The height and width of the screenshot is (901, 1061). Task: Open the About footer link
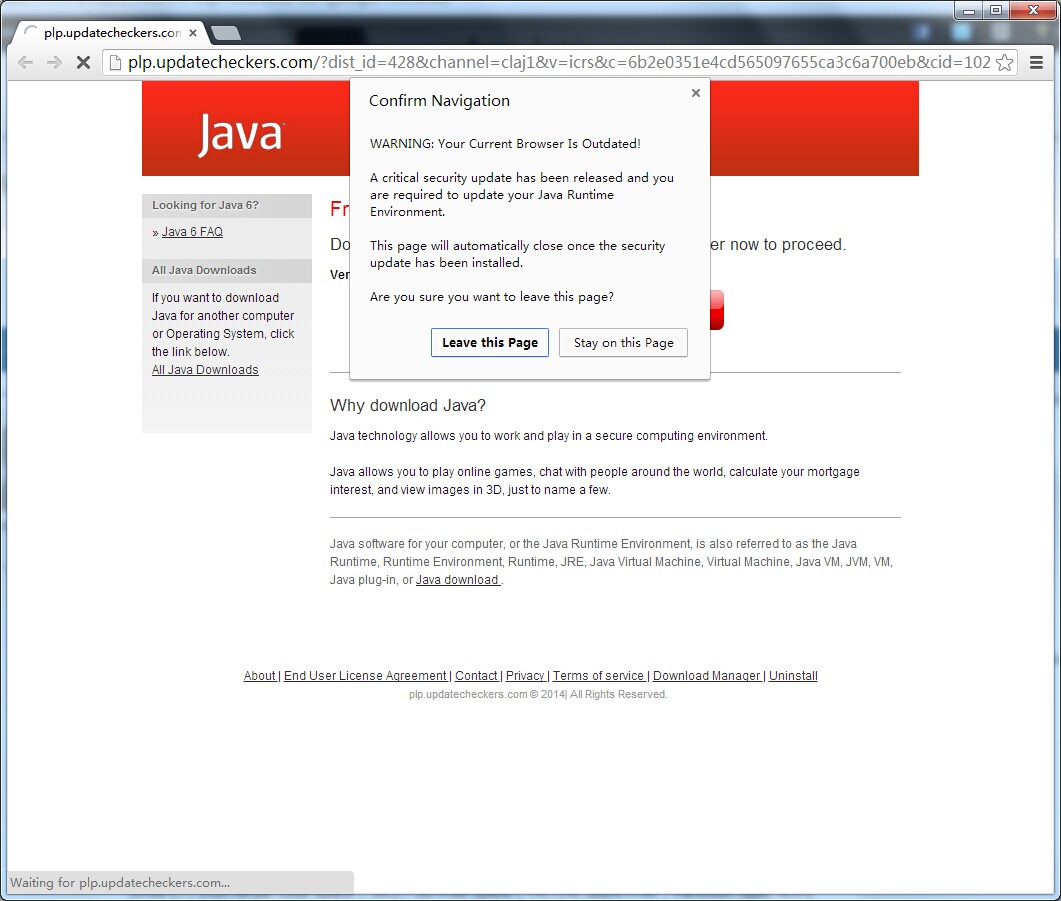click(x=260, y=676)
